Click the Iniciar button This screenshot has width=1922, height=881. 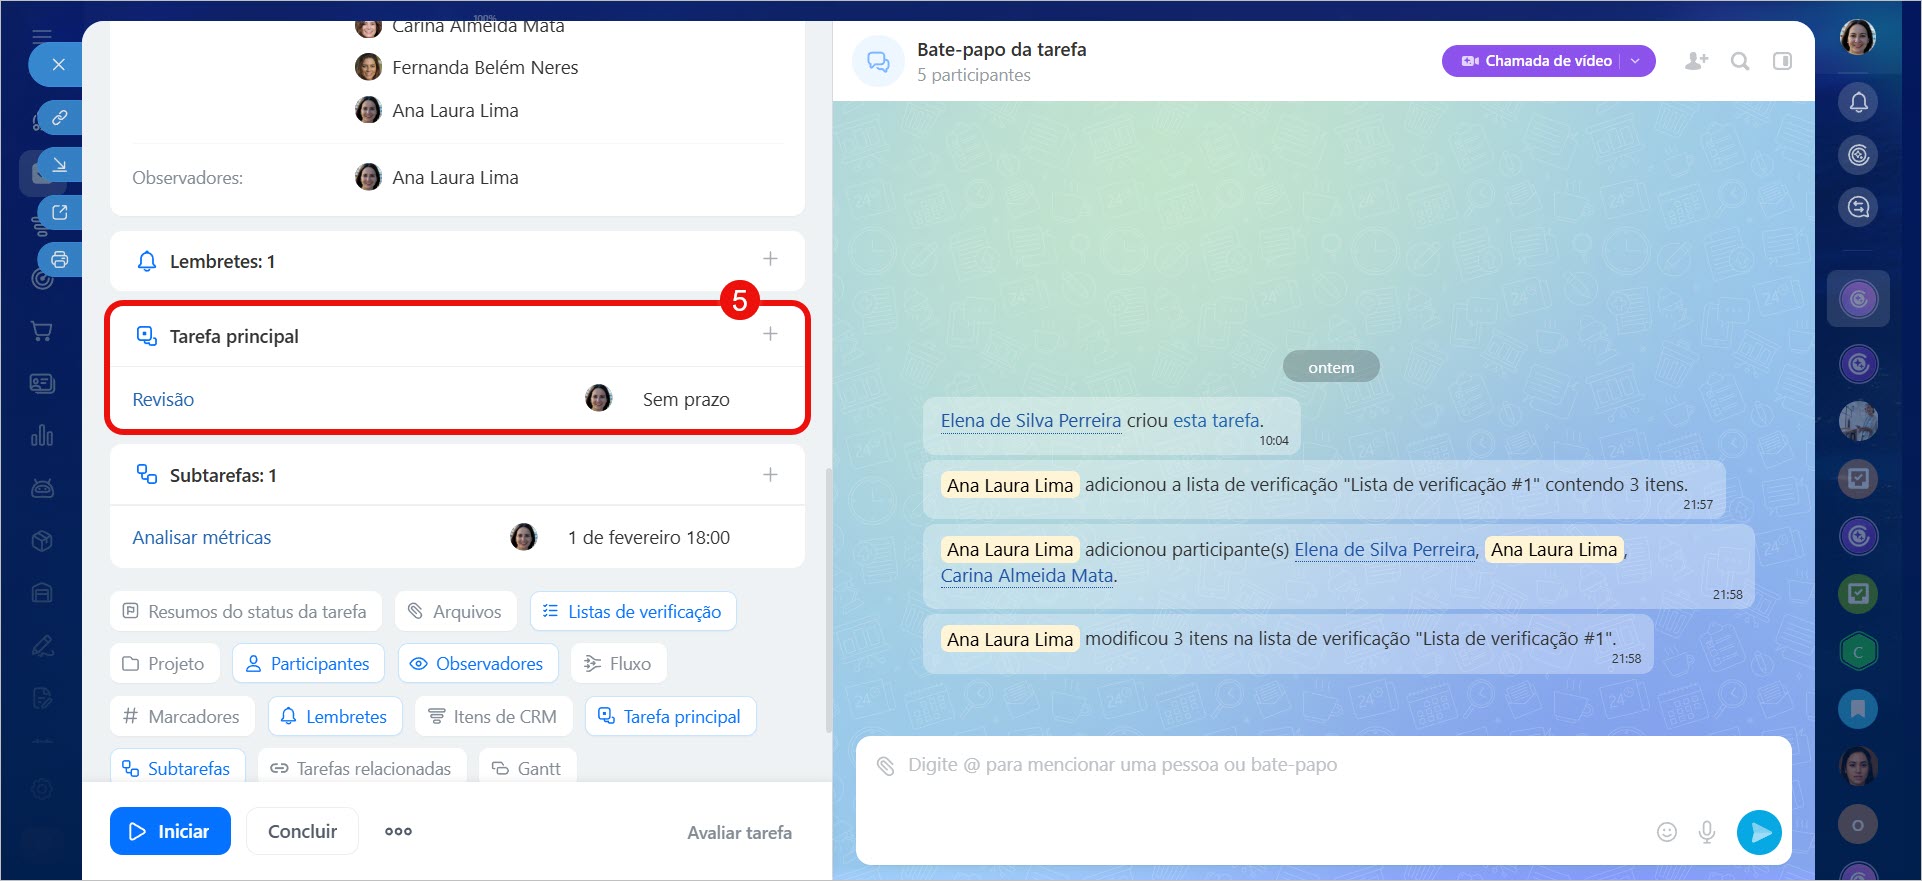click(x=170, y=832)
